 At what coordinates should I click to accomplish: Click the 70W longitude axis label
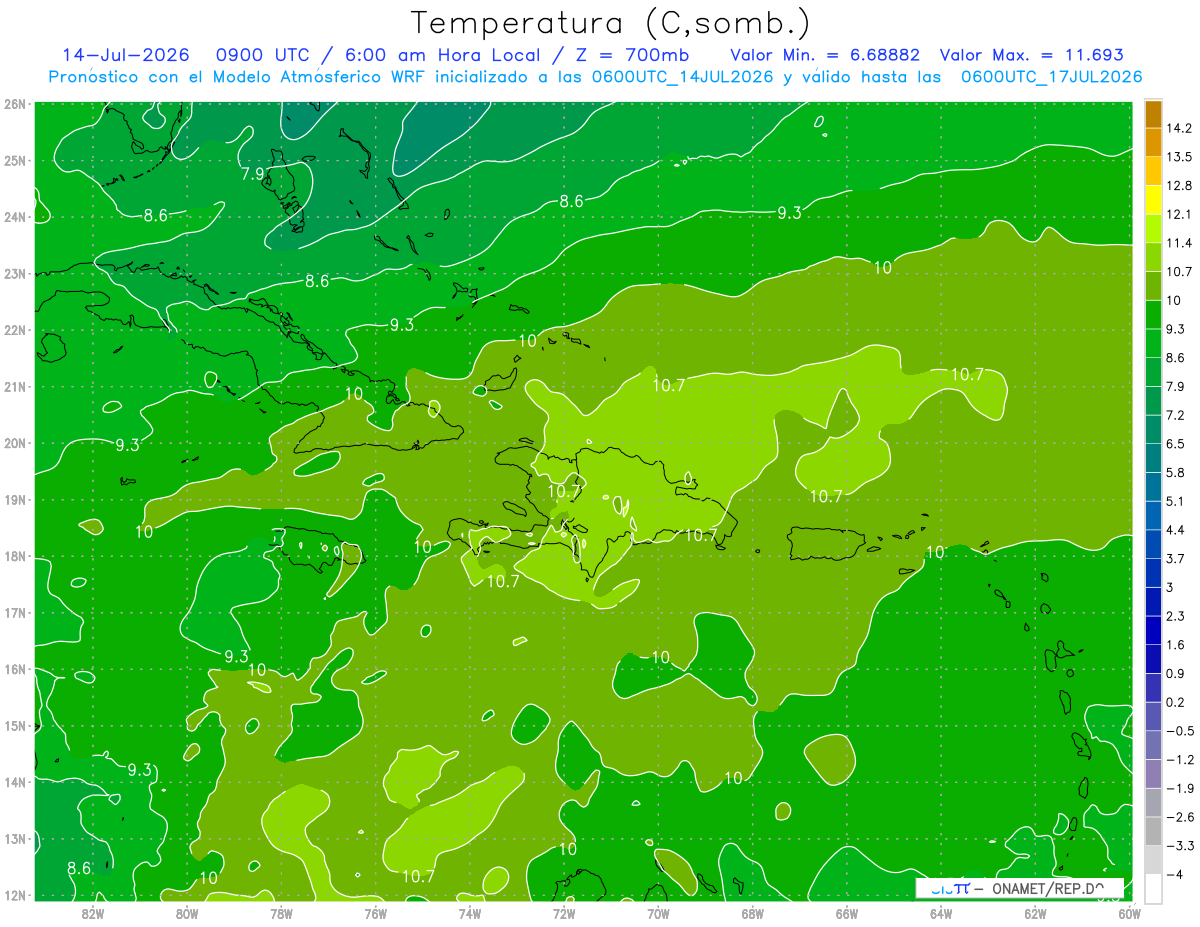pyautogui.click(x=658, y=913)
